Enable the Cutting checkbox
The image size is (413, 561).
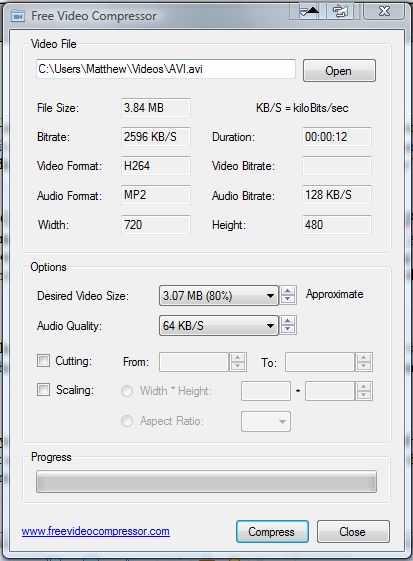point(44,360)
